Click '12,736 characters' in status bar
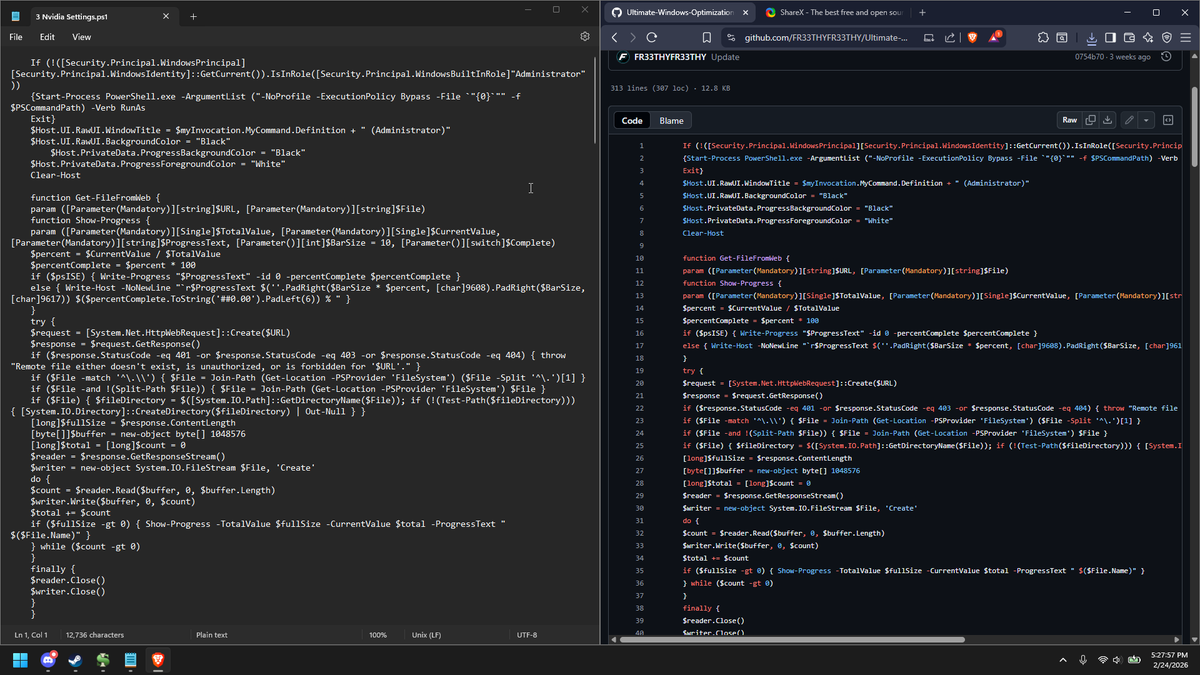The width and height of the screenshot is (1200, 675). pos(95,635)
